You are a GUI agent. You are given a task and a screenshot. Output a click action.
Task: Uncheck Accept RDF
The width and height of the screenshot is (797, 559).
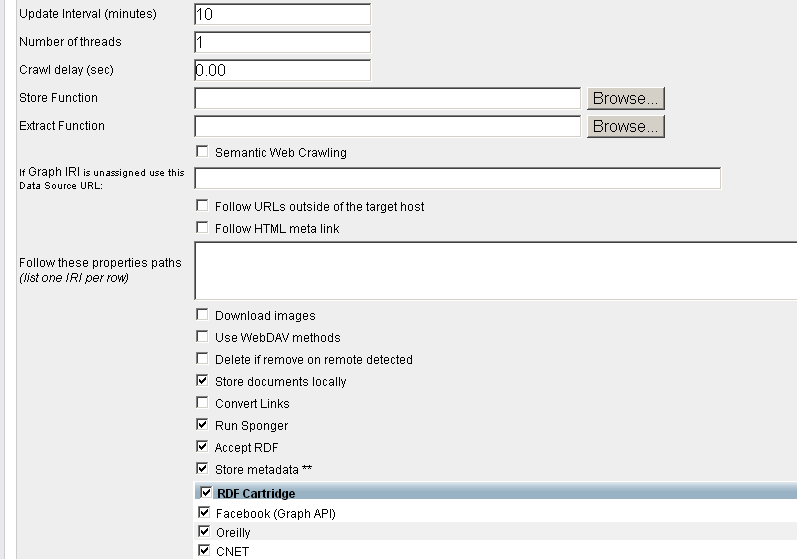(x=202, y=447)
